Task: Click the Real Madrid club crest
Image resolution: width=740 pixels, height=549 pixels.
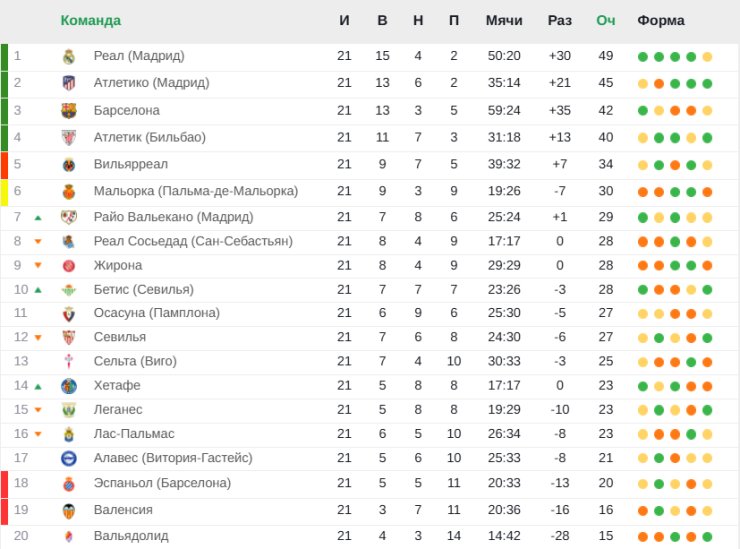Action: (x=69, y=57)
